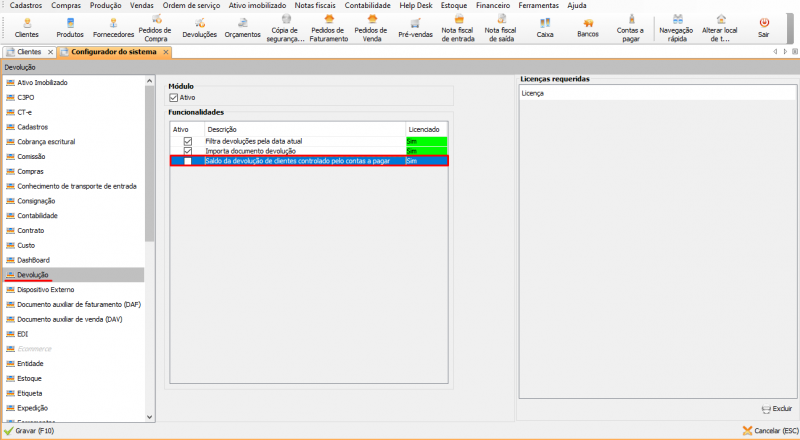Open the Clientes toolbar icon

click(27, 26)
